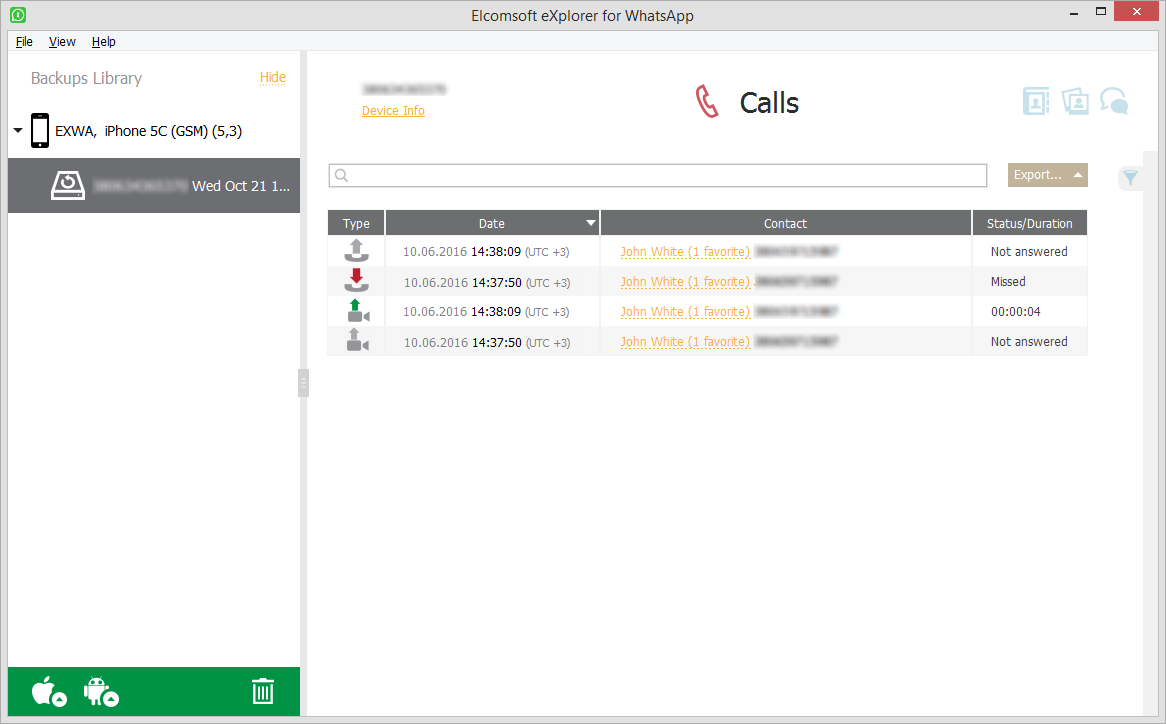Open the Chats view icon
The image size is (1166, 724).
pos(1114,101)
